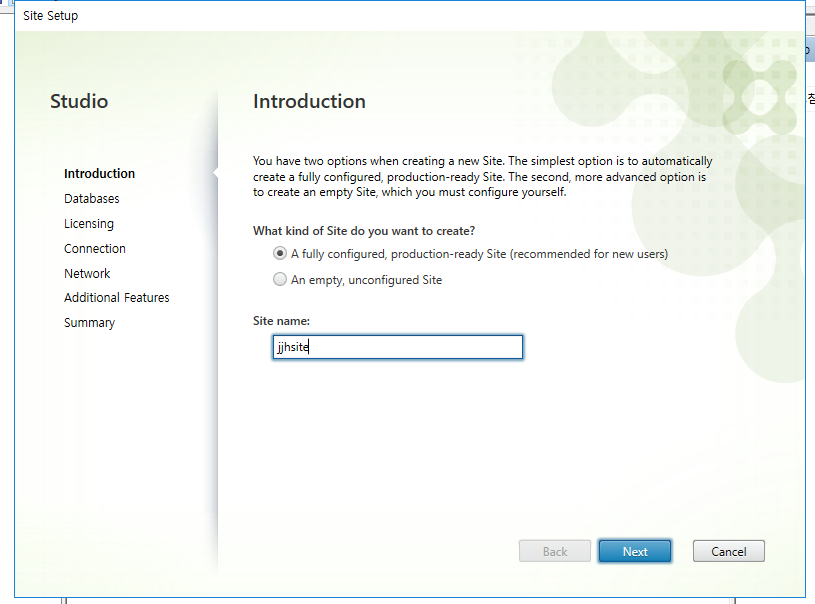Jump to the Summary step
Screen dimensions: 815x604
point(89,323)
